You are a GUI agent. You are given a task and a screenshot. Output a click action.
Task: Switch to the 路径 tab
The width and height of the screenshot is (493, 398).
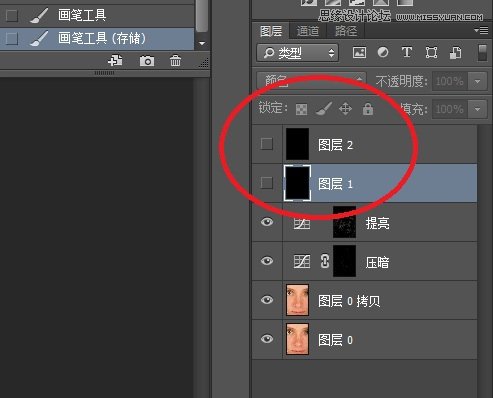click(346, 31)
